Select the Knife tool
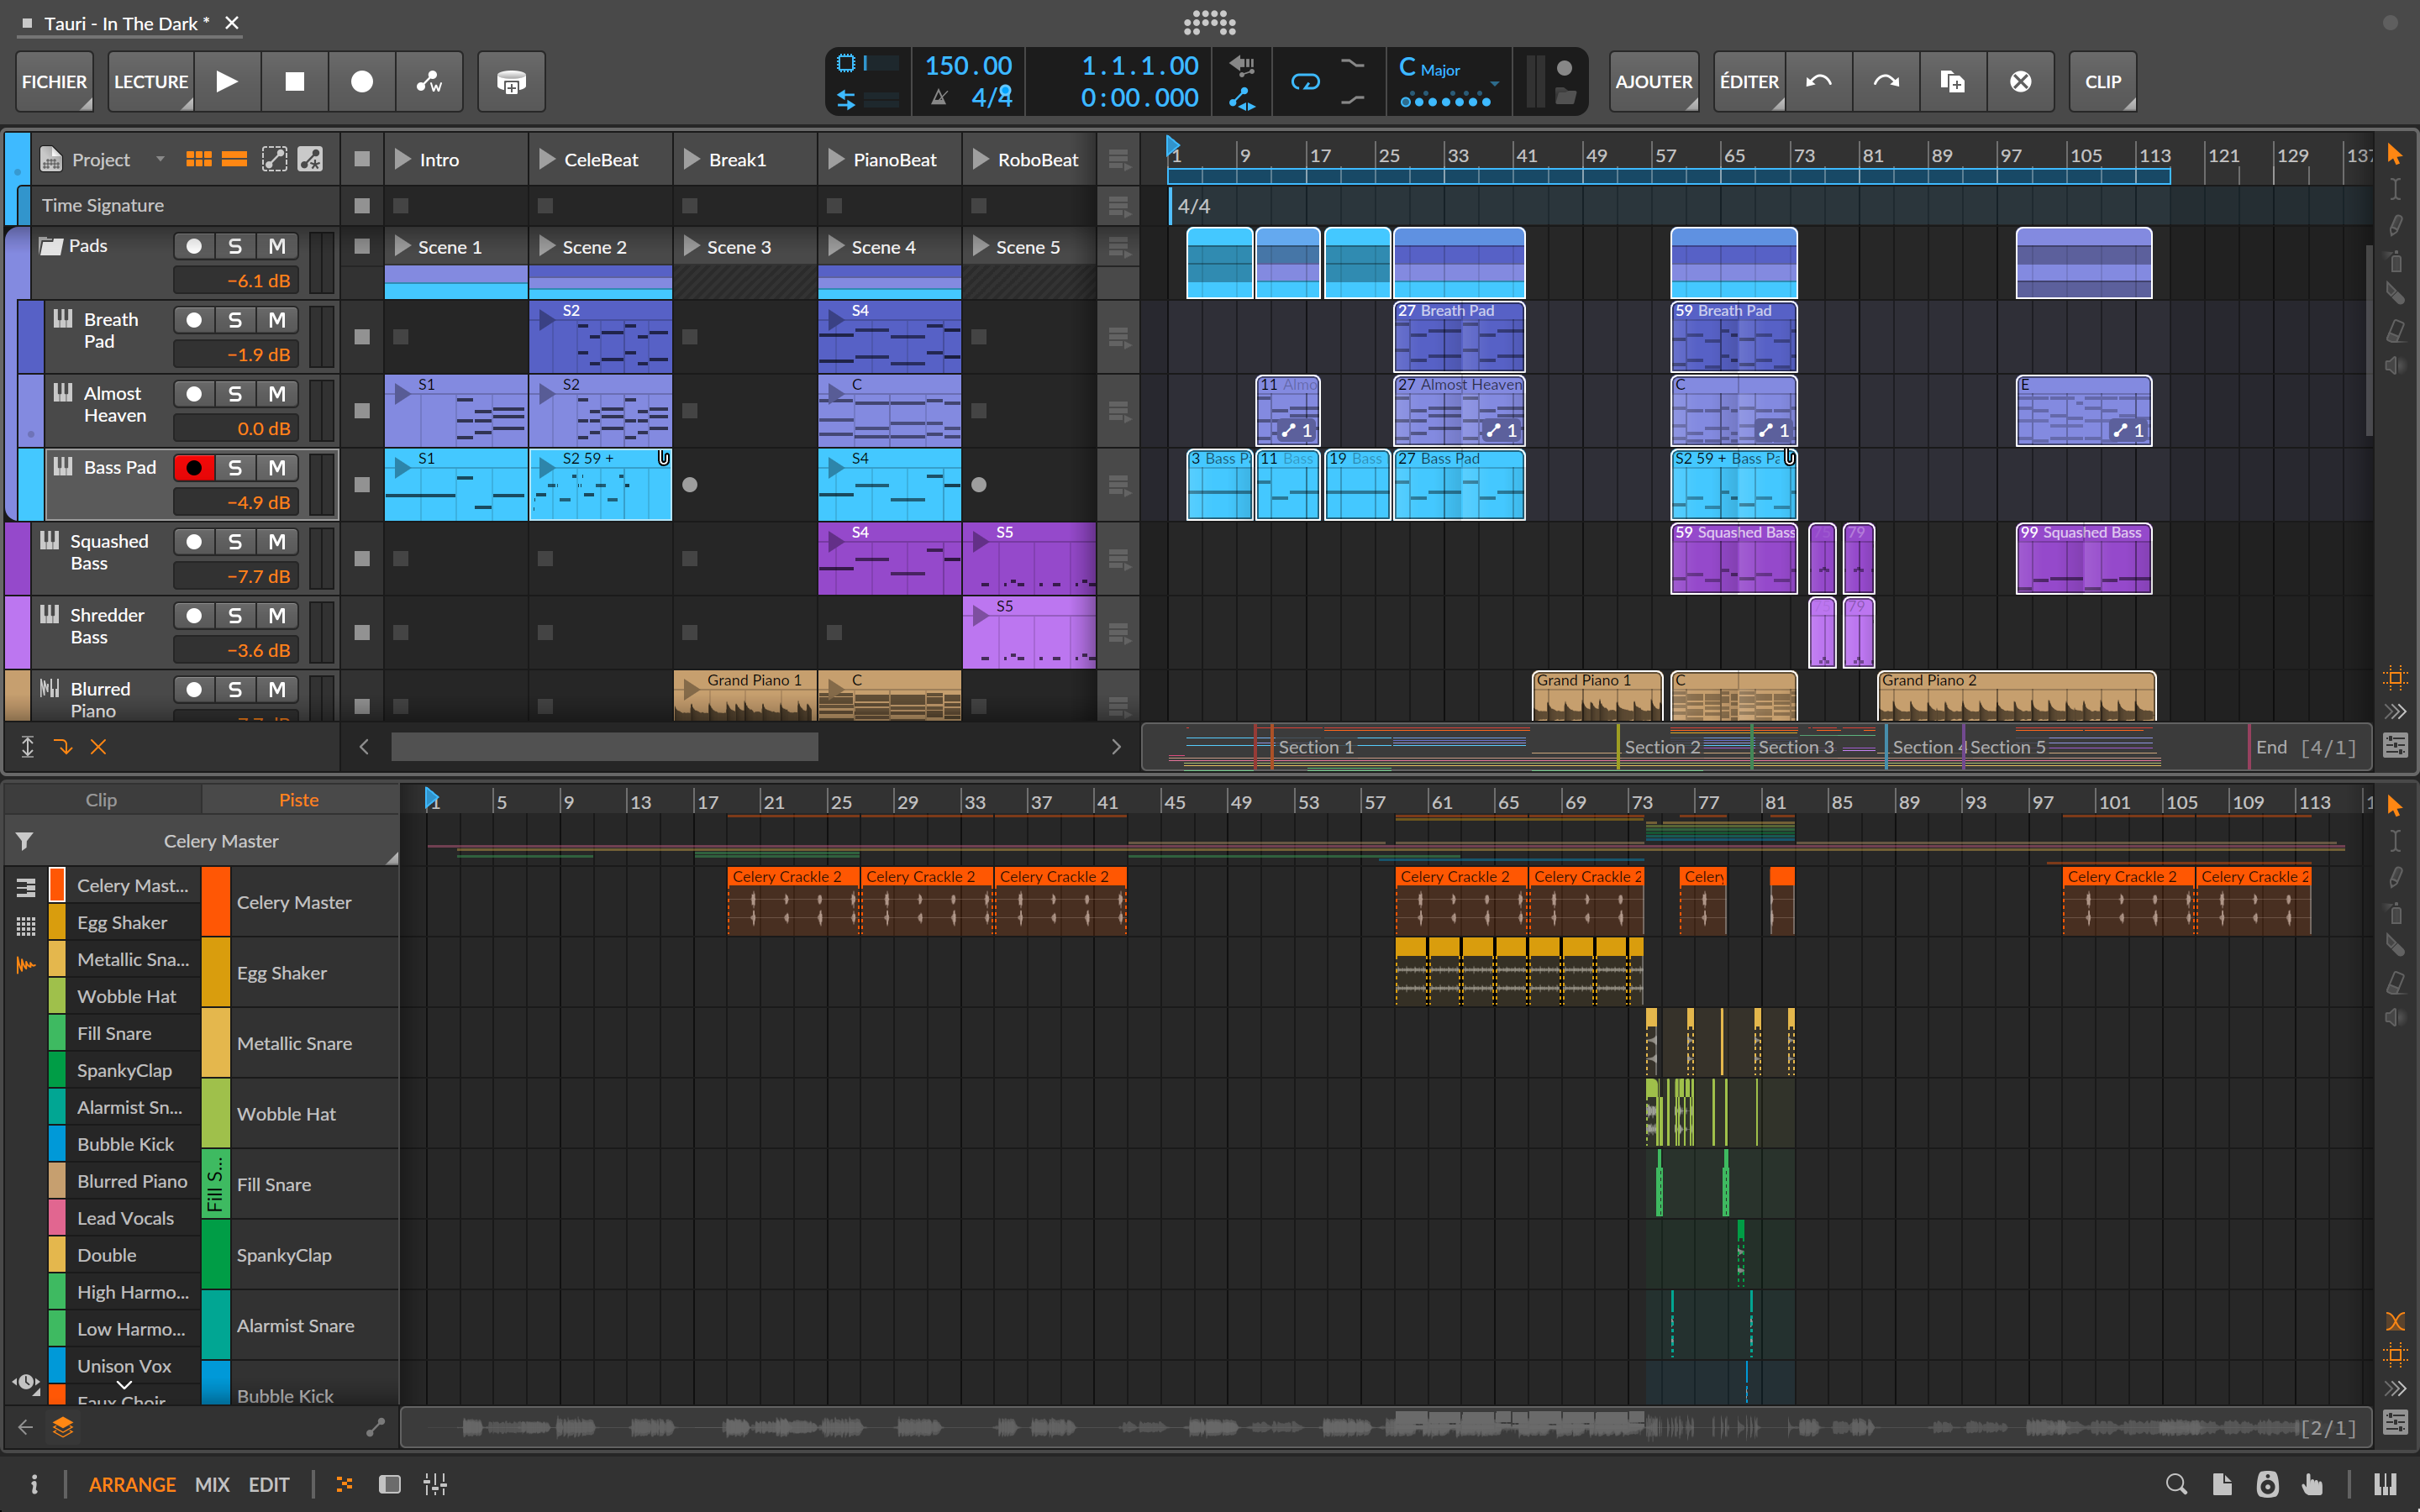The image size is (2420, 1512). [x=2395, y=292]
